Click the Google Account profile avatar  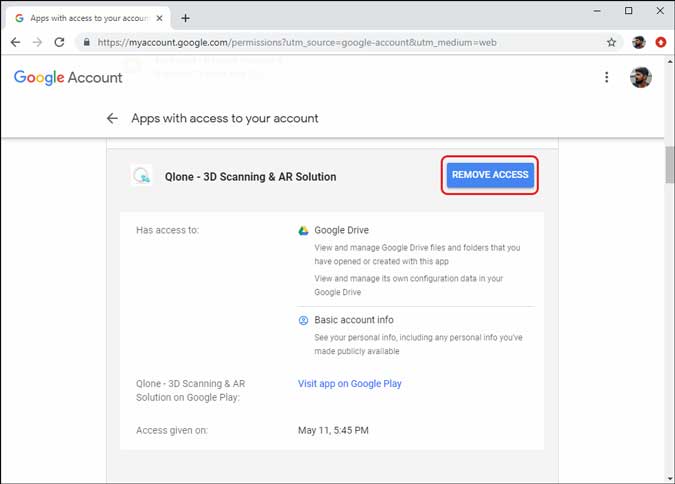641,77
